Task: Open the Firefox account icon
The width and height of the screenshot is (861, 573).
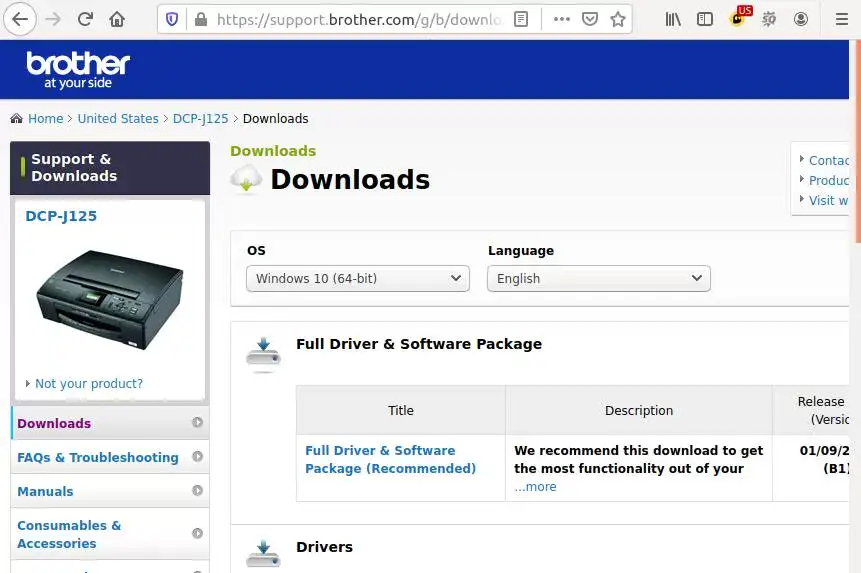Action: (x=801, y=20)
